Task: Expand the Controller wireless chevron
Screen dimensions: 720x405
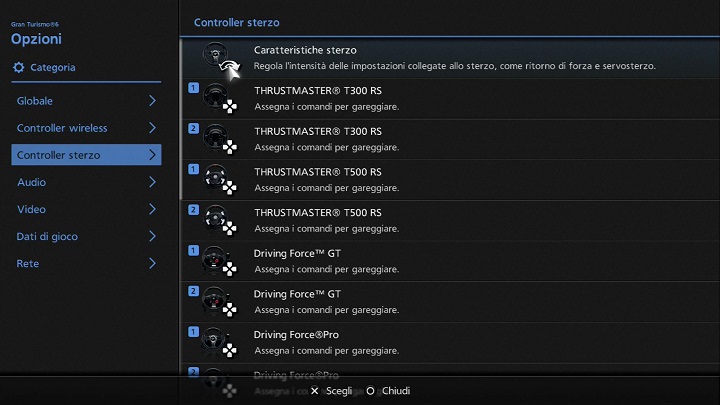Action: click(152, 128)
